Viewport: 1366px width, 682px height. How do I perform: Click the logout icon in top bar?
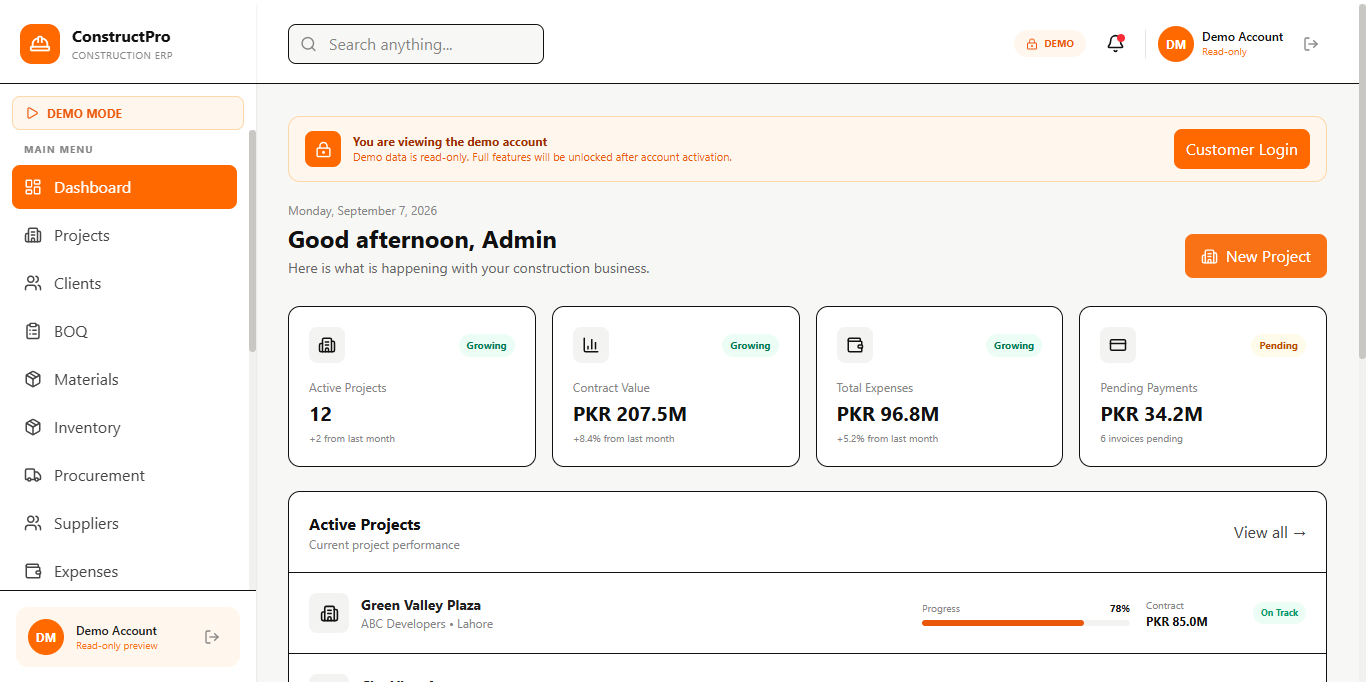[x=1311, y=44]
